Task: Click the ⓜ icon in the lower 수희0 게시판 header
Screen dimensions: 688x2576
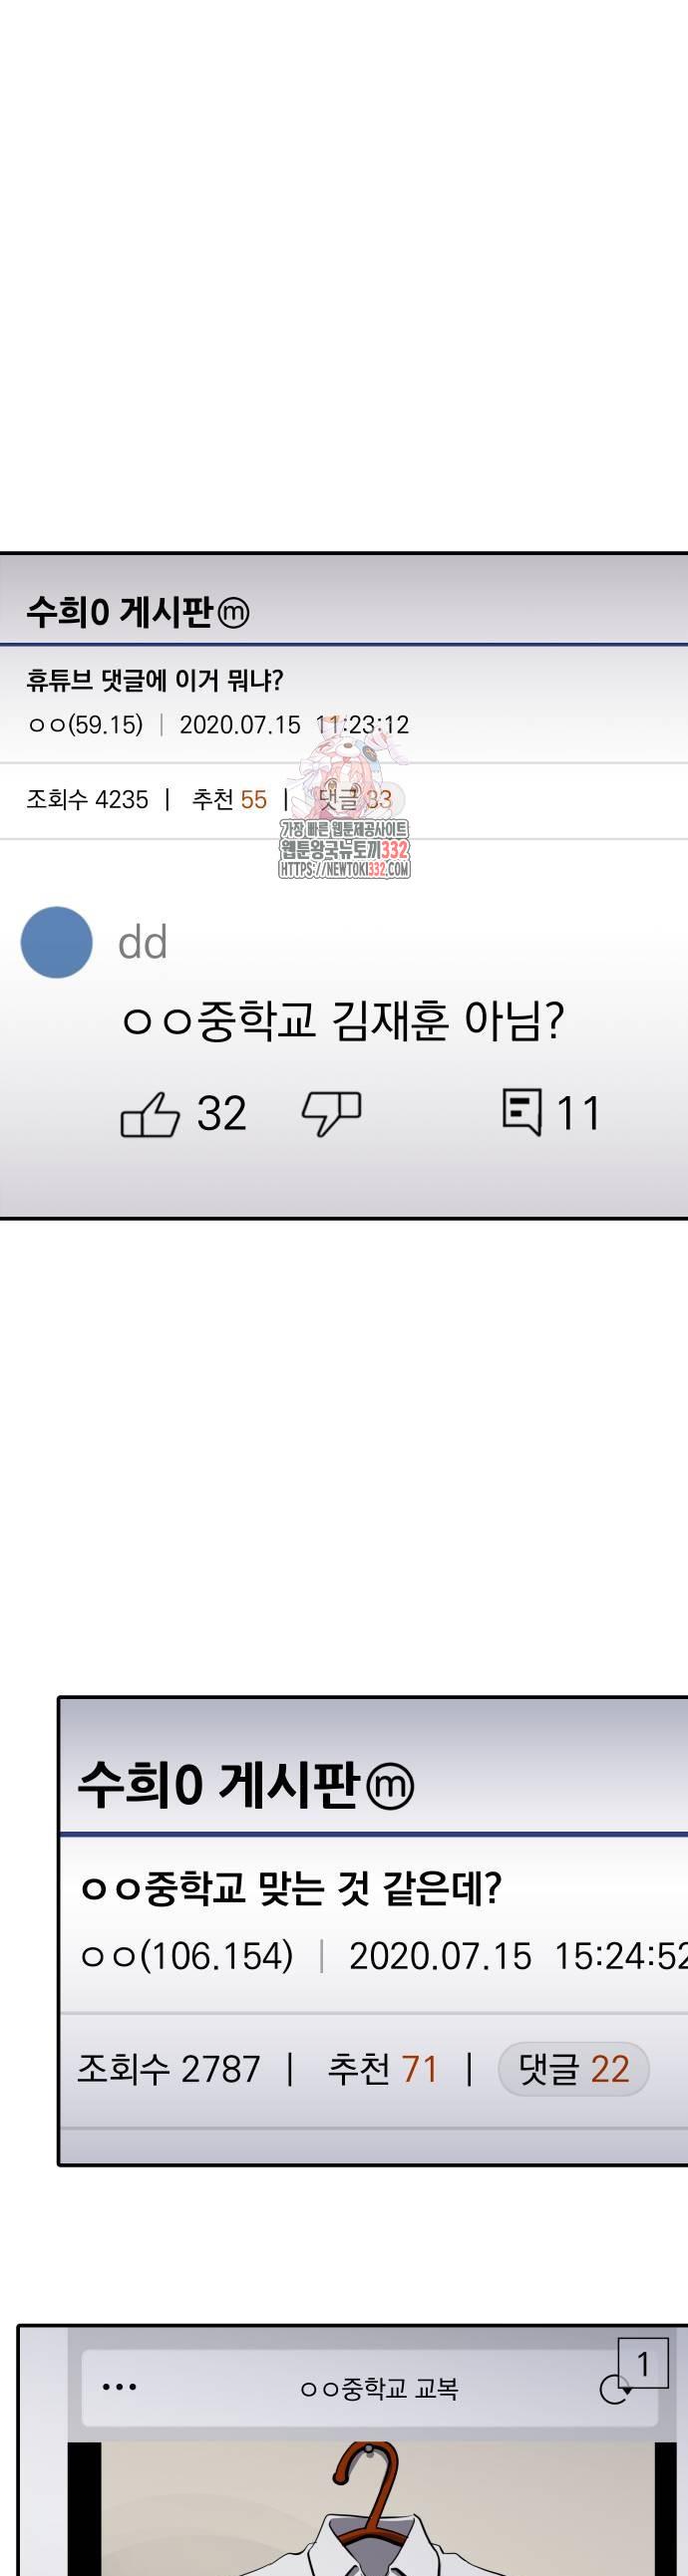Action: [390, 1787]
